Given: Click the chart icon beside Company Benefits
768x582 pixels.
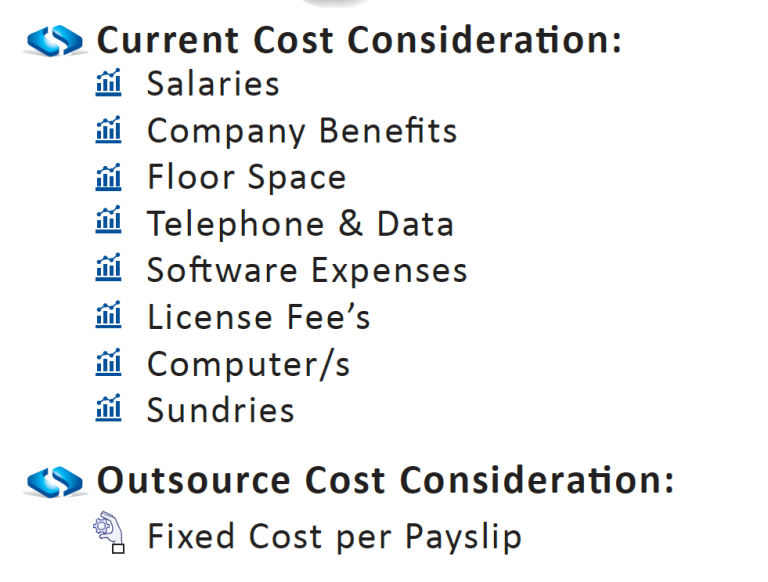Looking at the screenshot, I should [x=108, y=130].
